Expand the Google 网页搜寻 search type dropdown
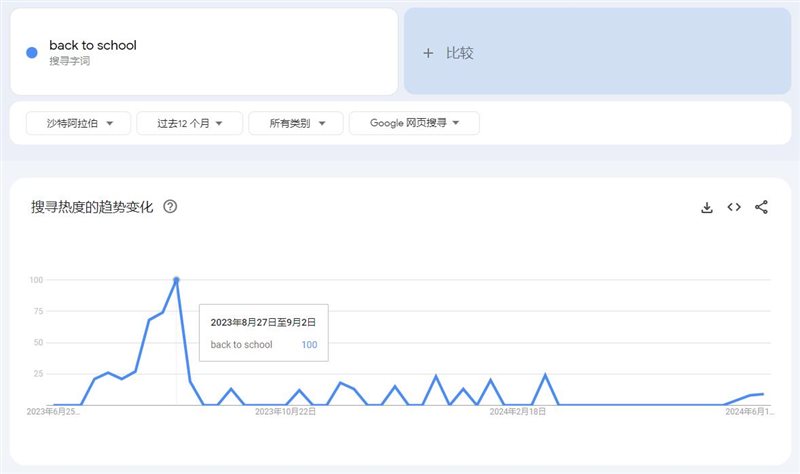 pos(414,123)
